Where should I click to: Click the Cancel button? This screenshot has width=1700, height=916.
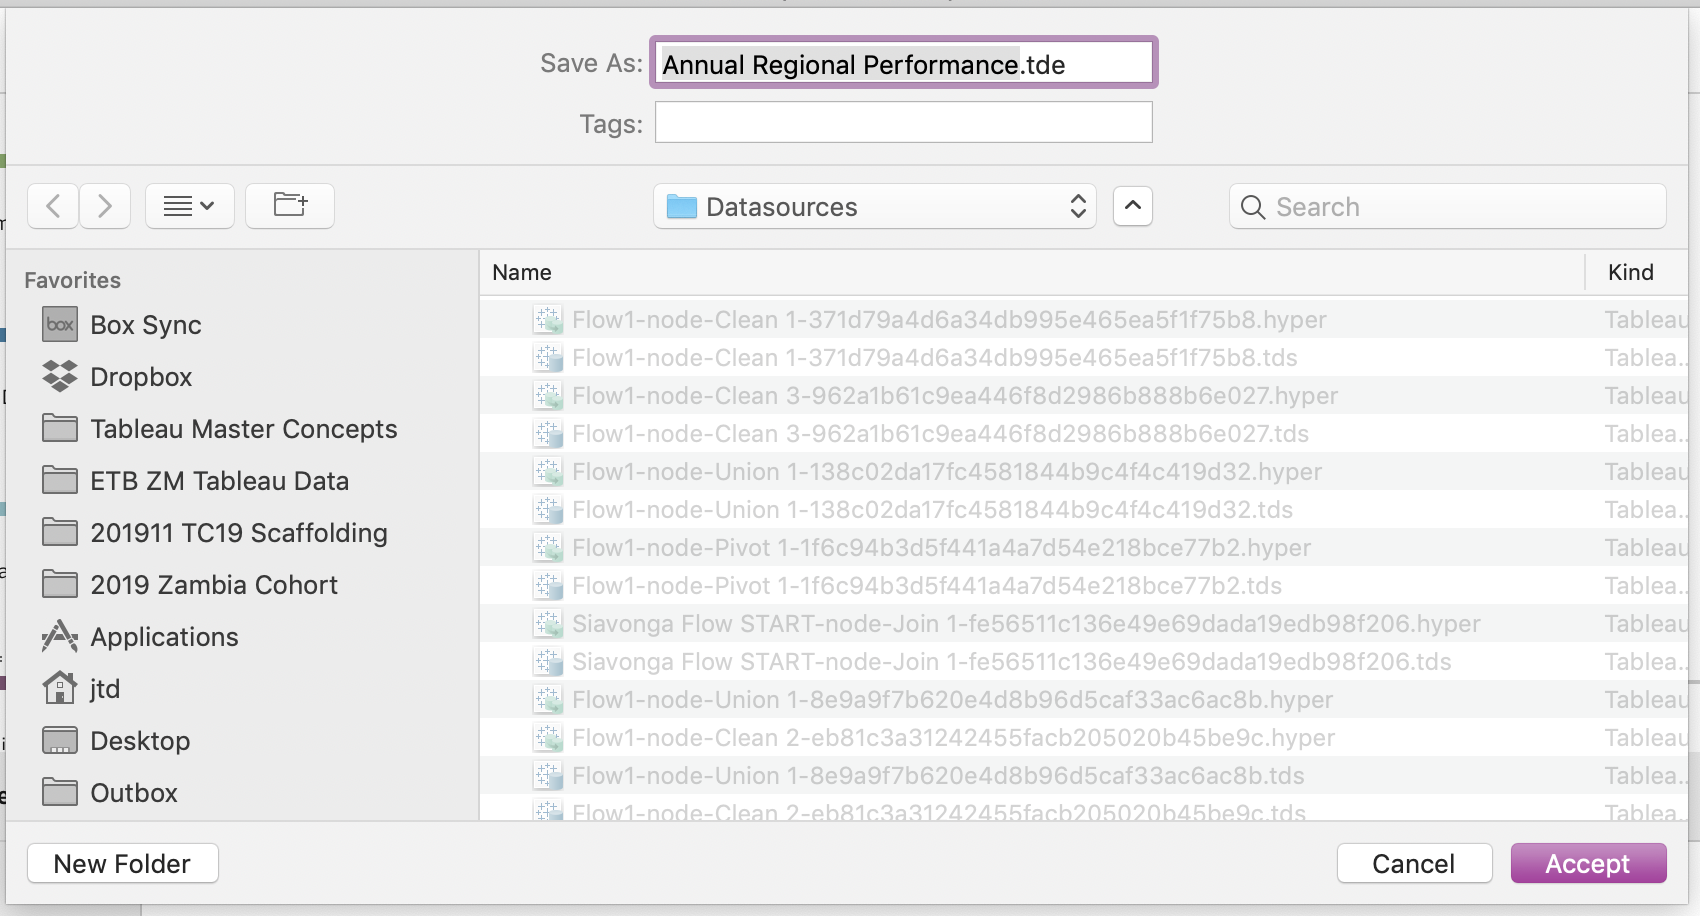pyautogui.click(x=1414, y=864)
